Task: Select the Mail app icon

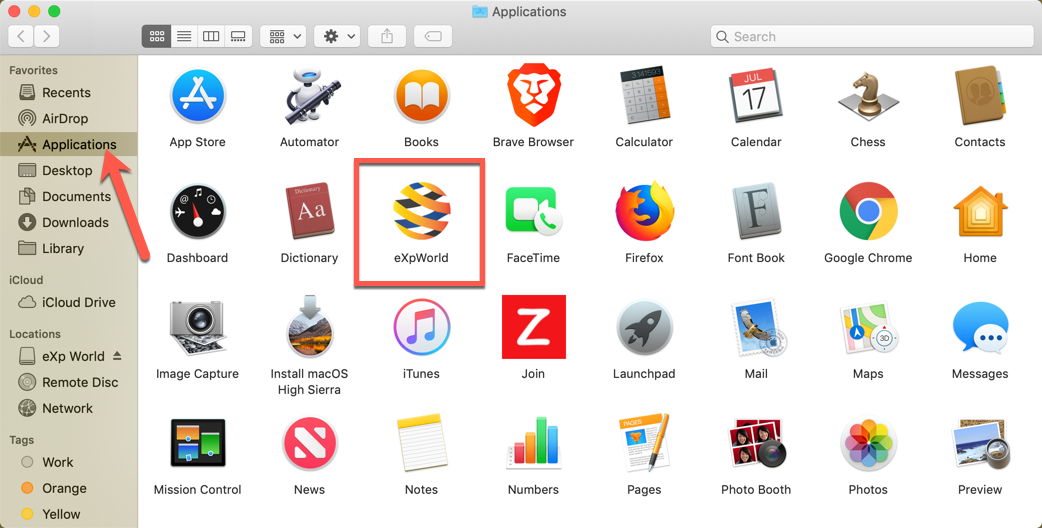Action: pyautogui.click(x=758, y=327)
